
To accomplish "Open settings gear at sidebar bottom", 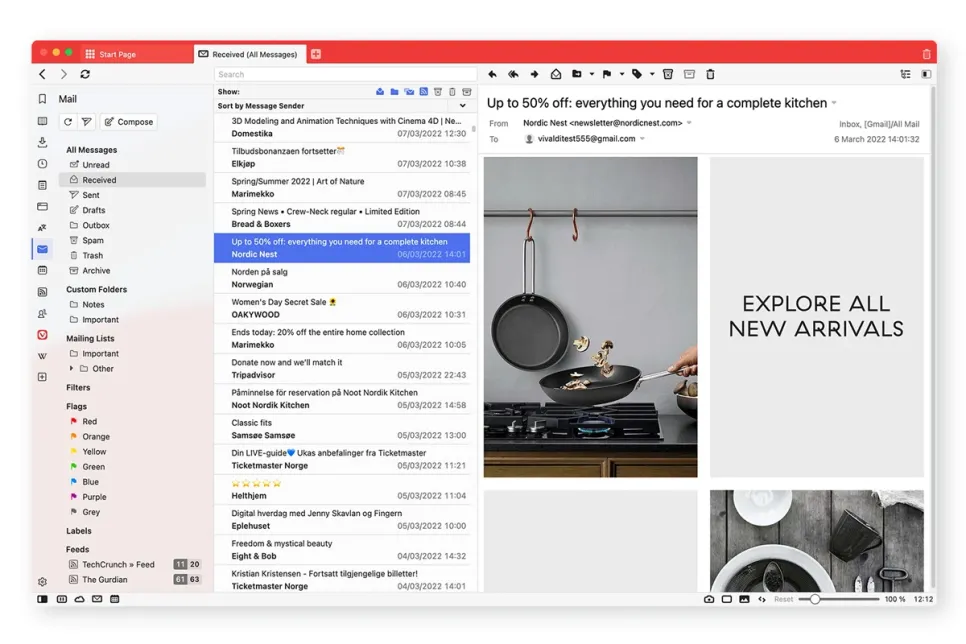I will (43, 581).
